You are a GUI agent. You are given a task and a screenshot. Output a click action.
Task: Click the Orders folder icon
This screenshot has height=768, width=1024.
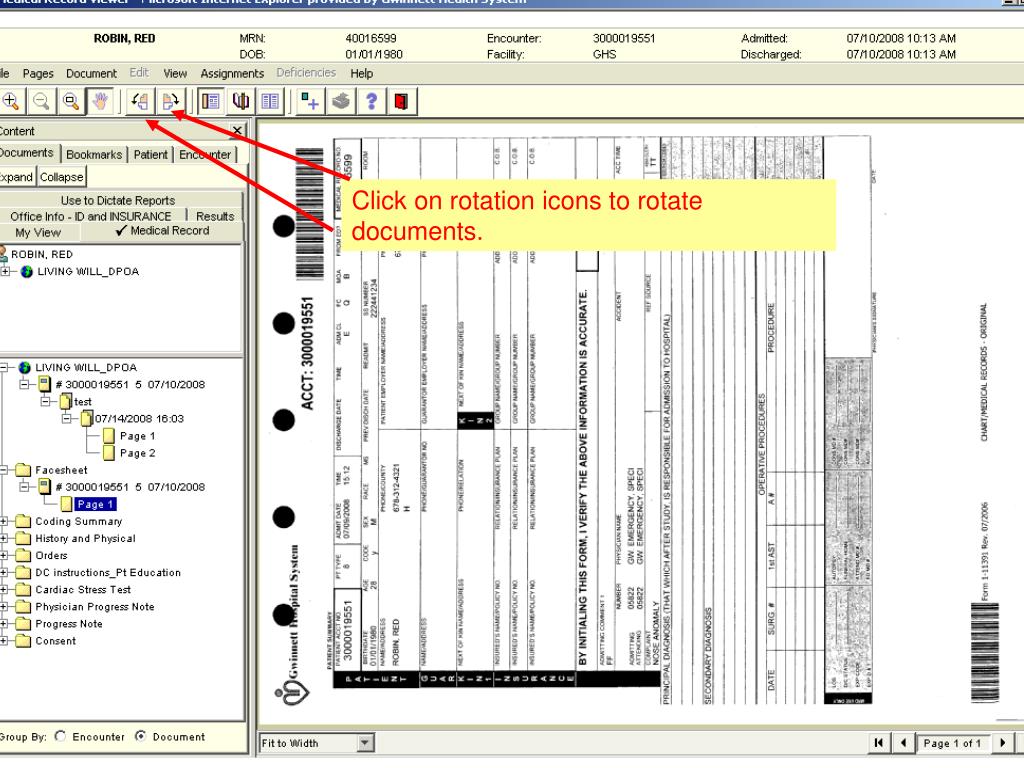[24, 556]
